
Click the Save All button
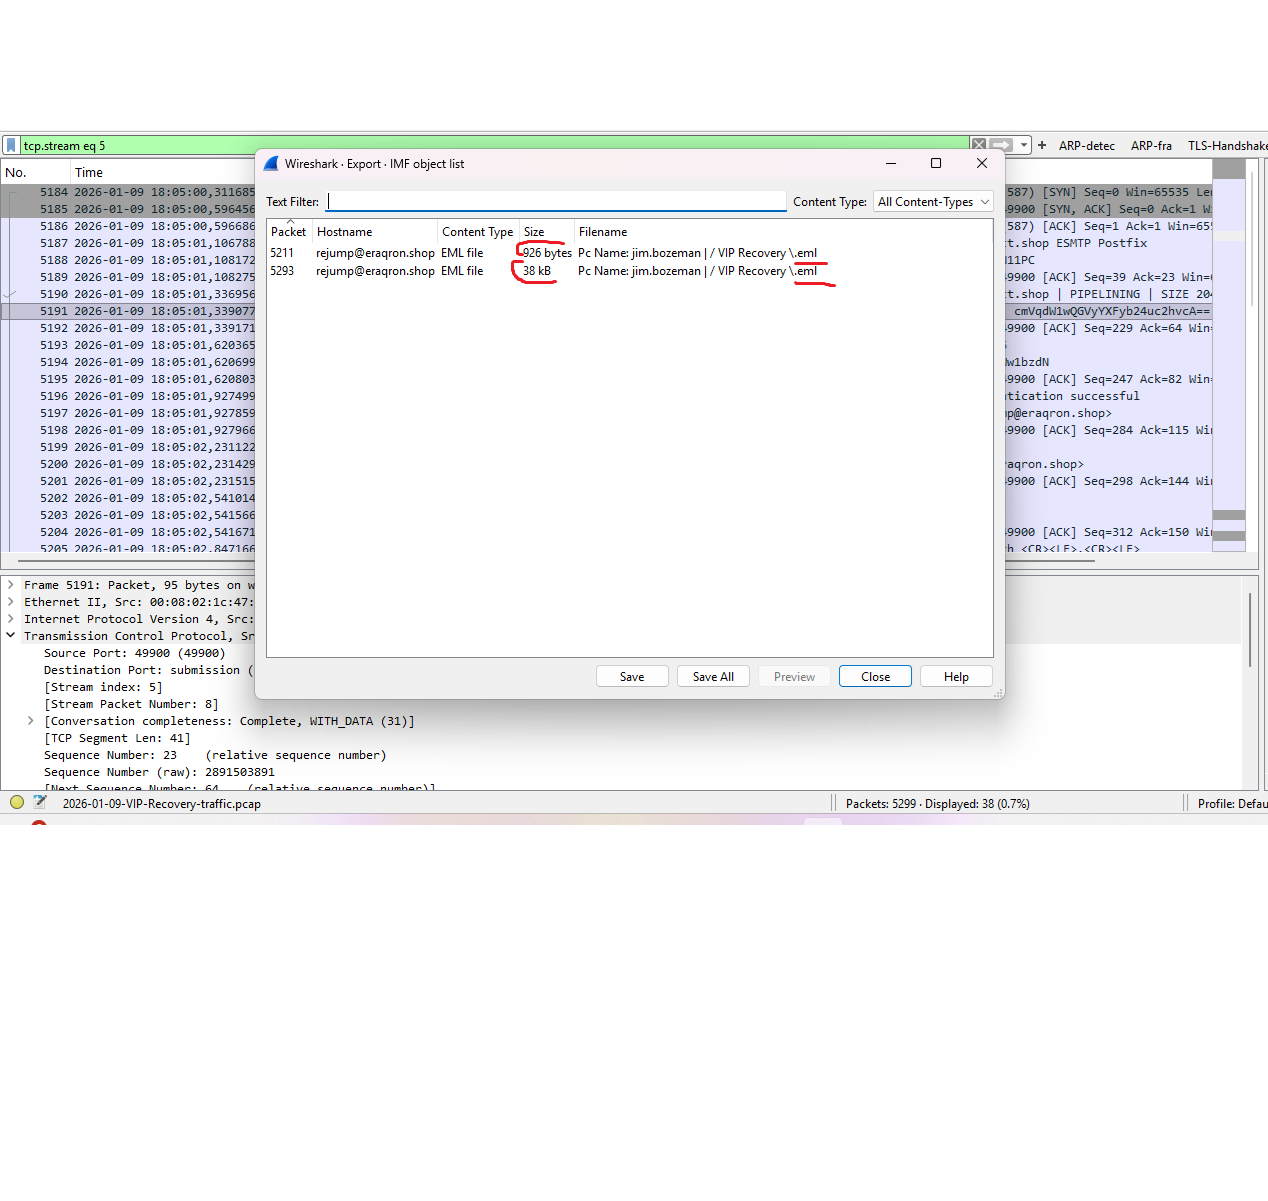(713, 676)
